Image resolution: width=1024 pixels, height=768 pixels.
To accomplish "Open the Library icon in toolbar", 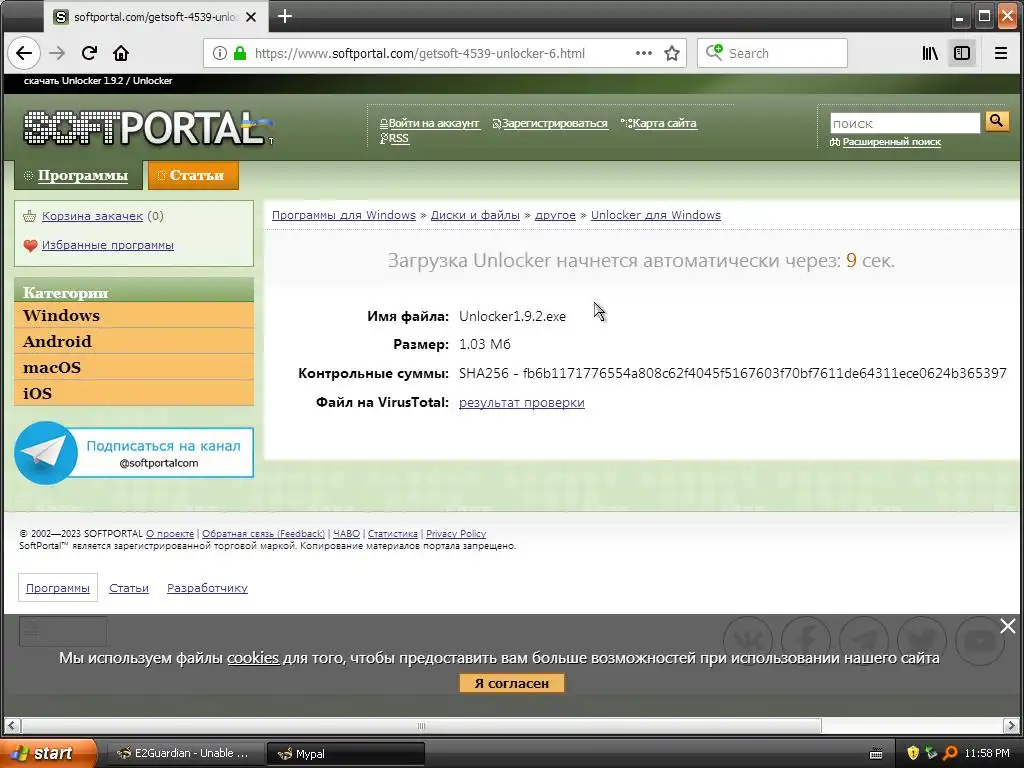I will 930,53.
